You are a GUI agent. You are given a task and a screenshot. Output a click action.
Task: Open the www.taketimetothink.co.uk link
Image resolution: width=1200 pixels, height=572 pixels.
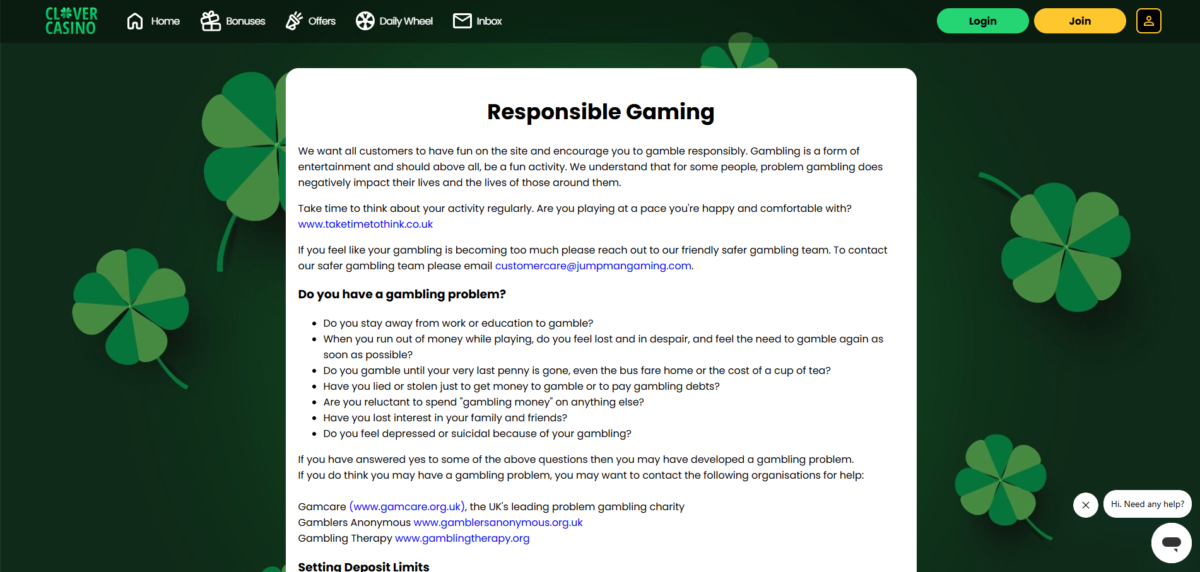365,224
